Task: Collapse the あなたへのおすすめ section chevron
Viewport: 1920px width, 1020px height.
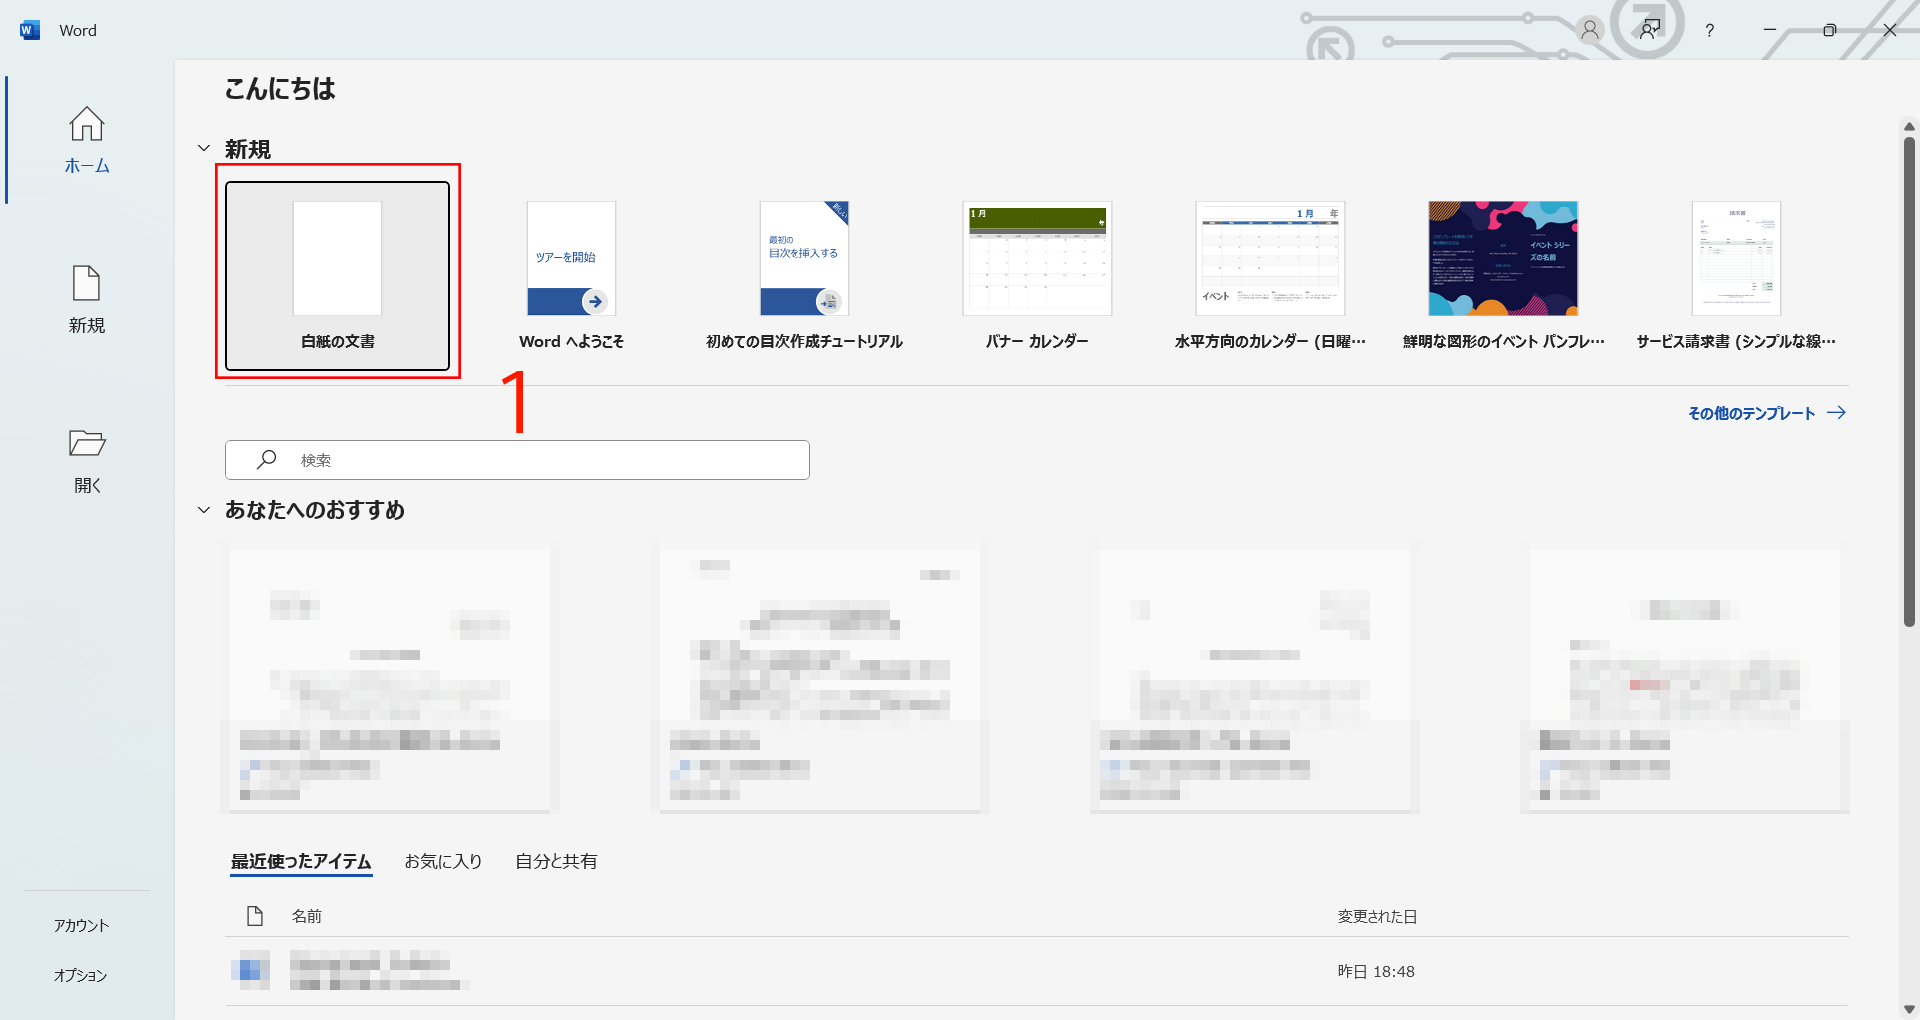Action: tap(204, 510)
